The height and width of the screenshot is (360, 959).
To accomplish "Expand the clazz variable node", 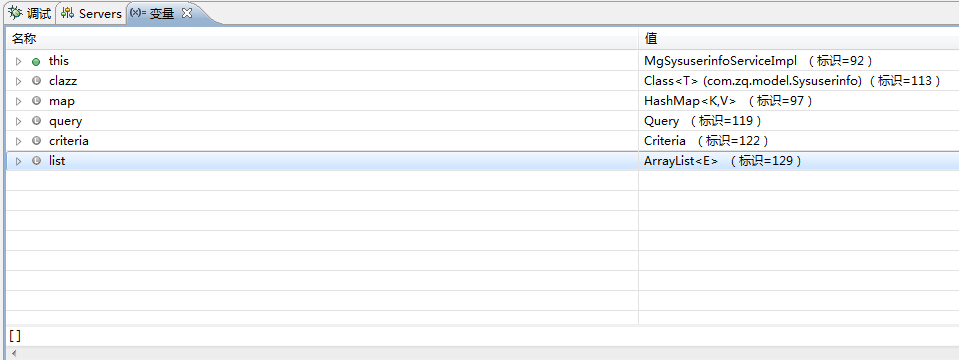I will (x=18, y=81).
